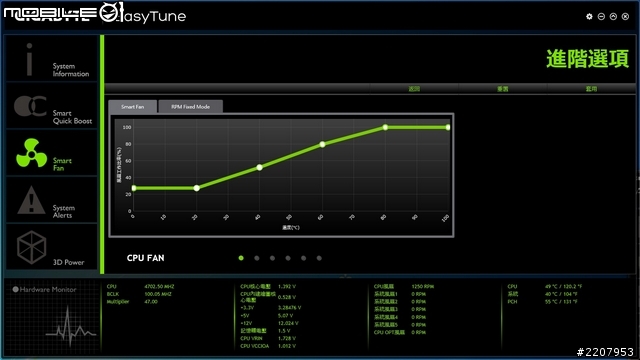This screenshot has width=640, height=360.
Task: Open the System Information section
Action: click(51, 58)
